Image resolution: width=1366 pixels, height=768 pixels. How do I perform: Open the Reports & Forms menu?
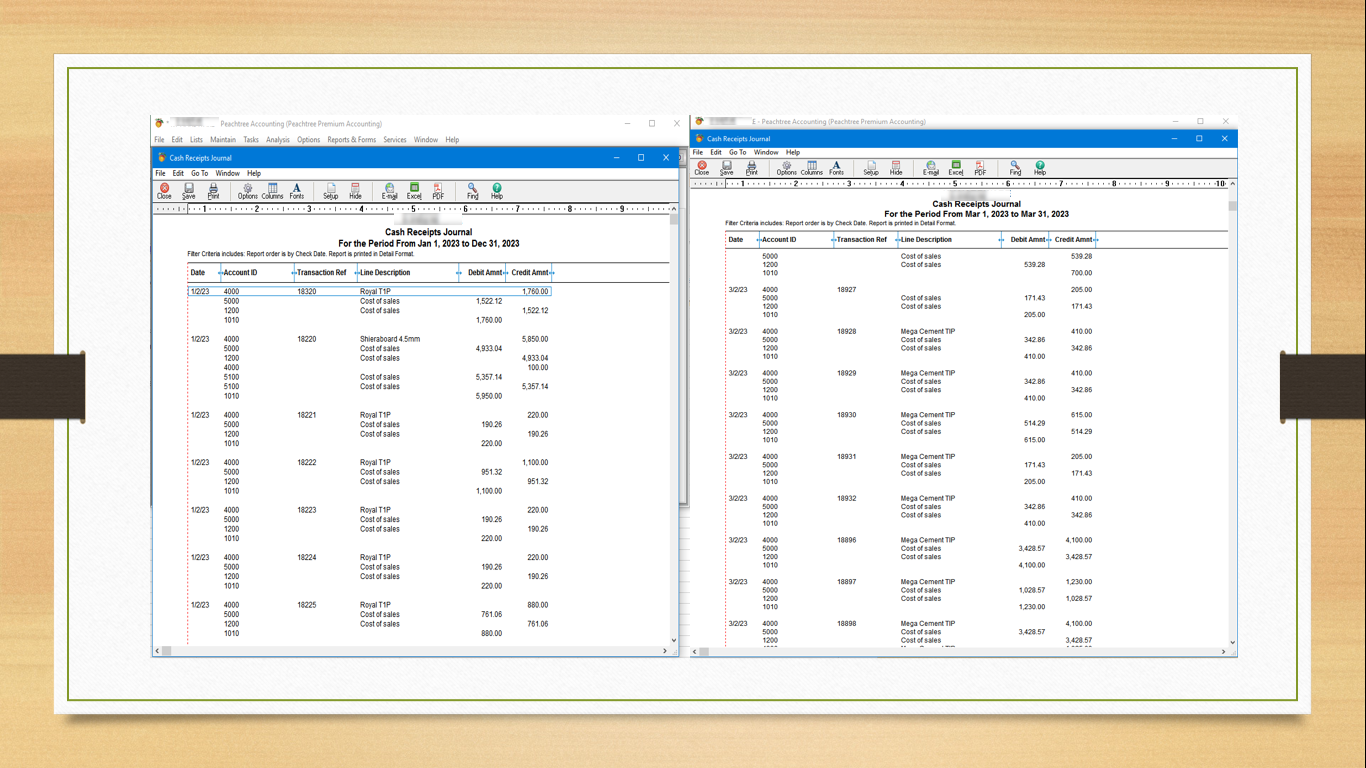coord(352,140)
